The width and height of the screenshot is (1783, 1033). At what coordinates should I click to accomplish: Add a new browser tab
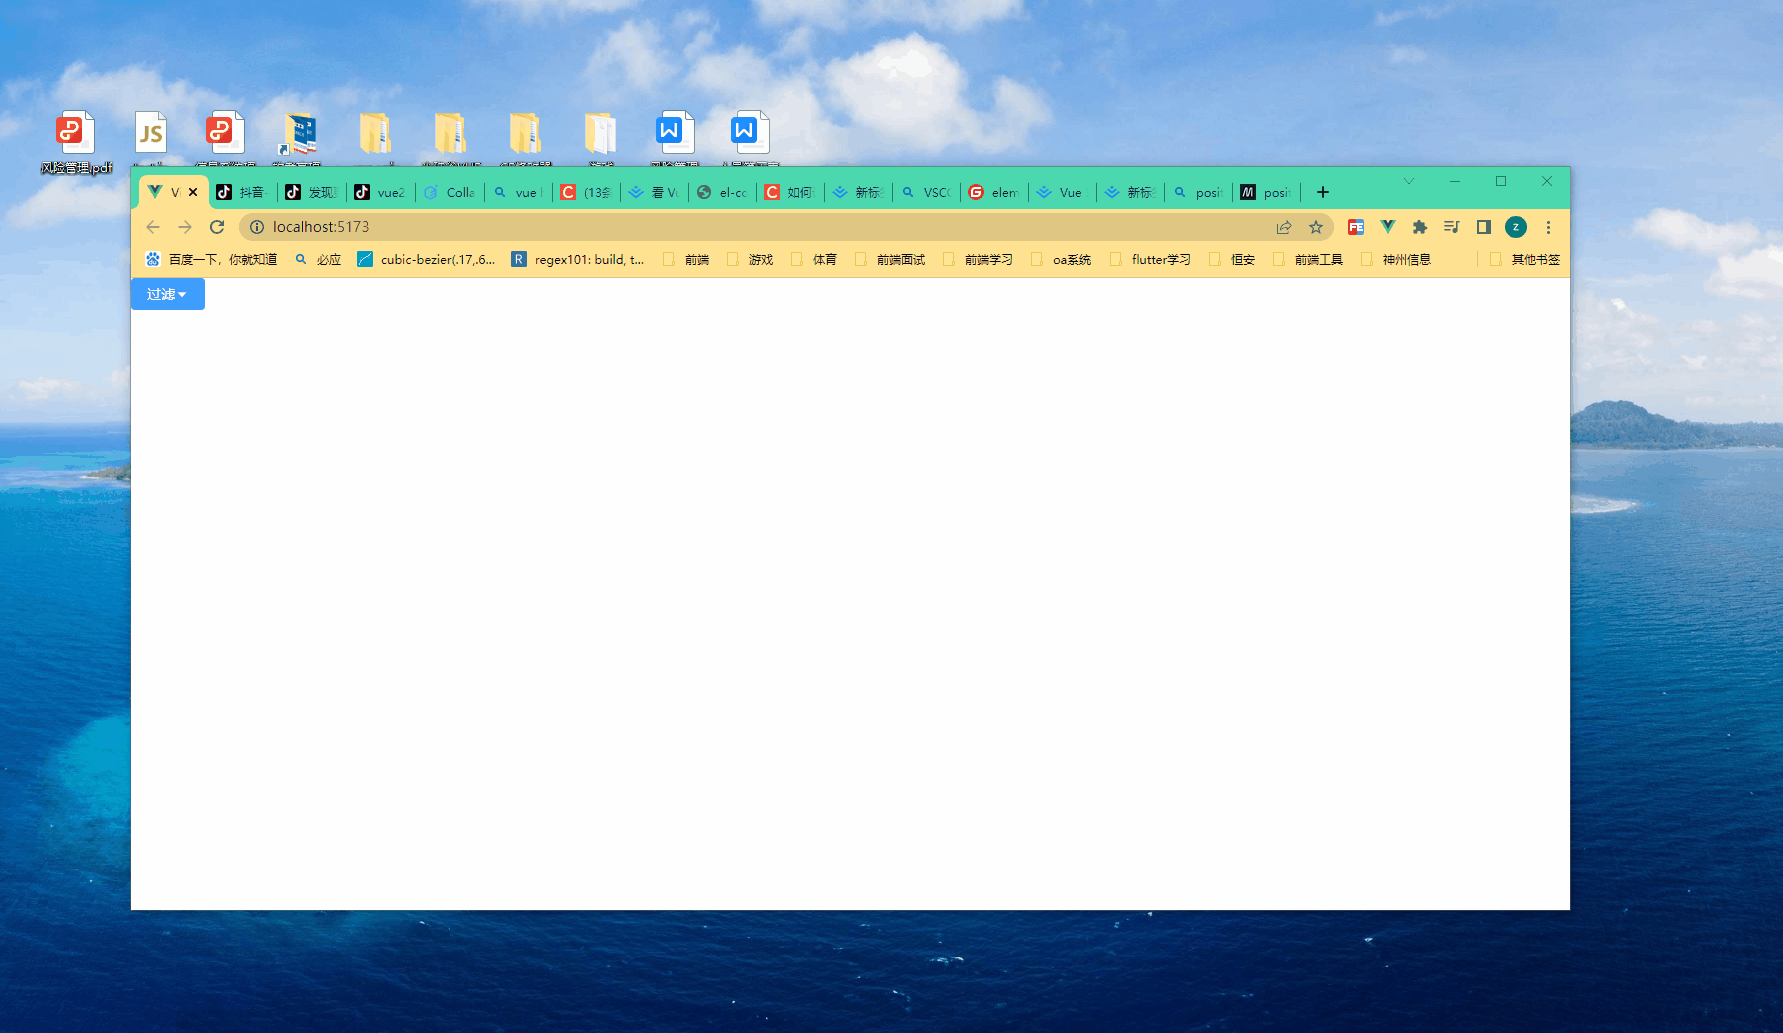[1323, 192]
